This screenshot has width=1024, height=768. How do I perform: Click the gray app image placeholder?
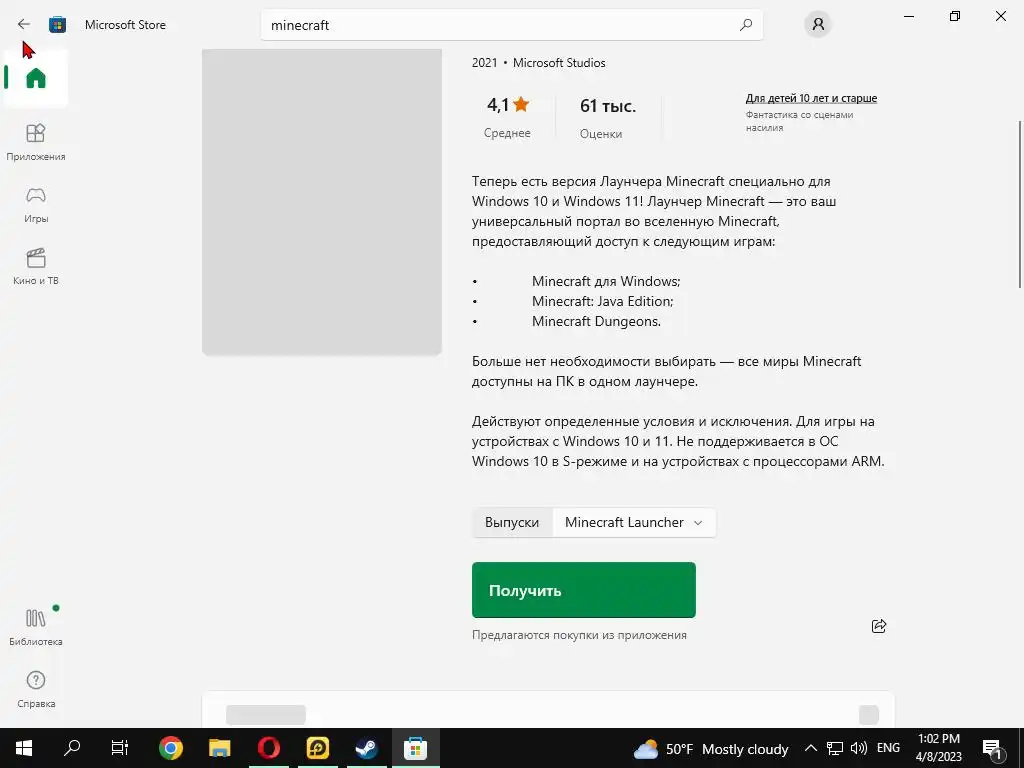(322, 201)
